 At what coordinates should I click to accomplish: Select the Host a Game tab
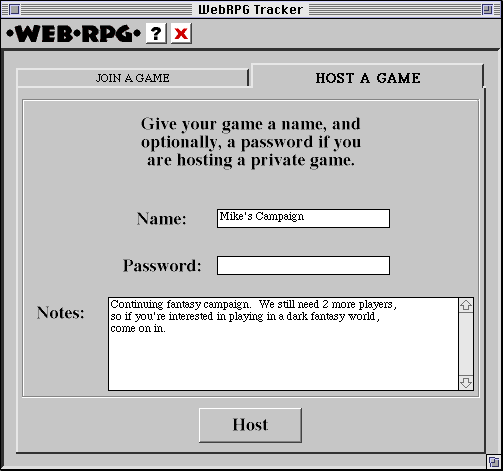tap(367, 77)
